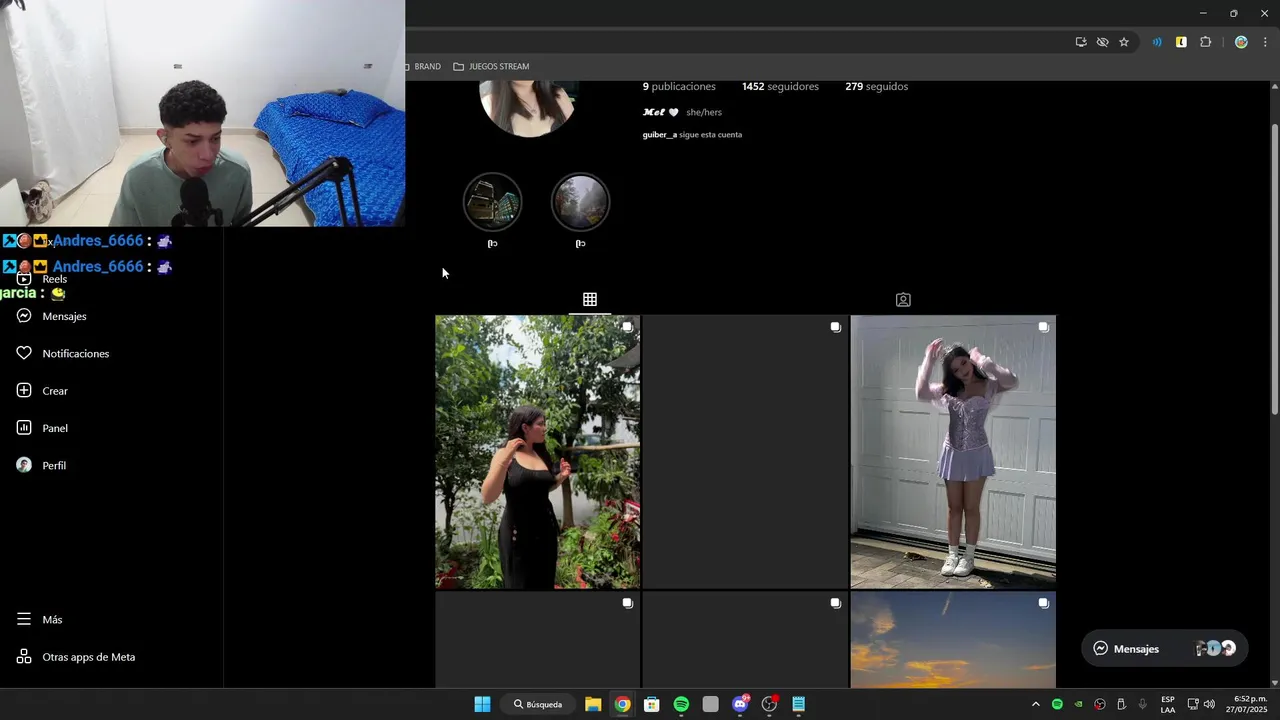Click the install app icon in address bar

click(x=1081, y=42)
